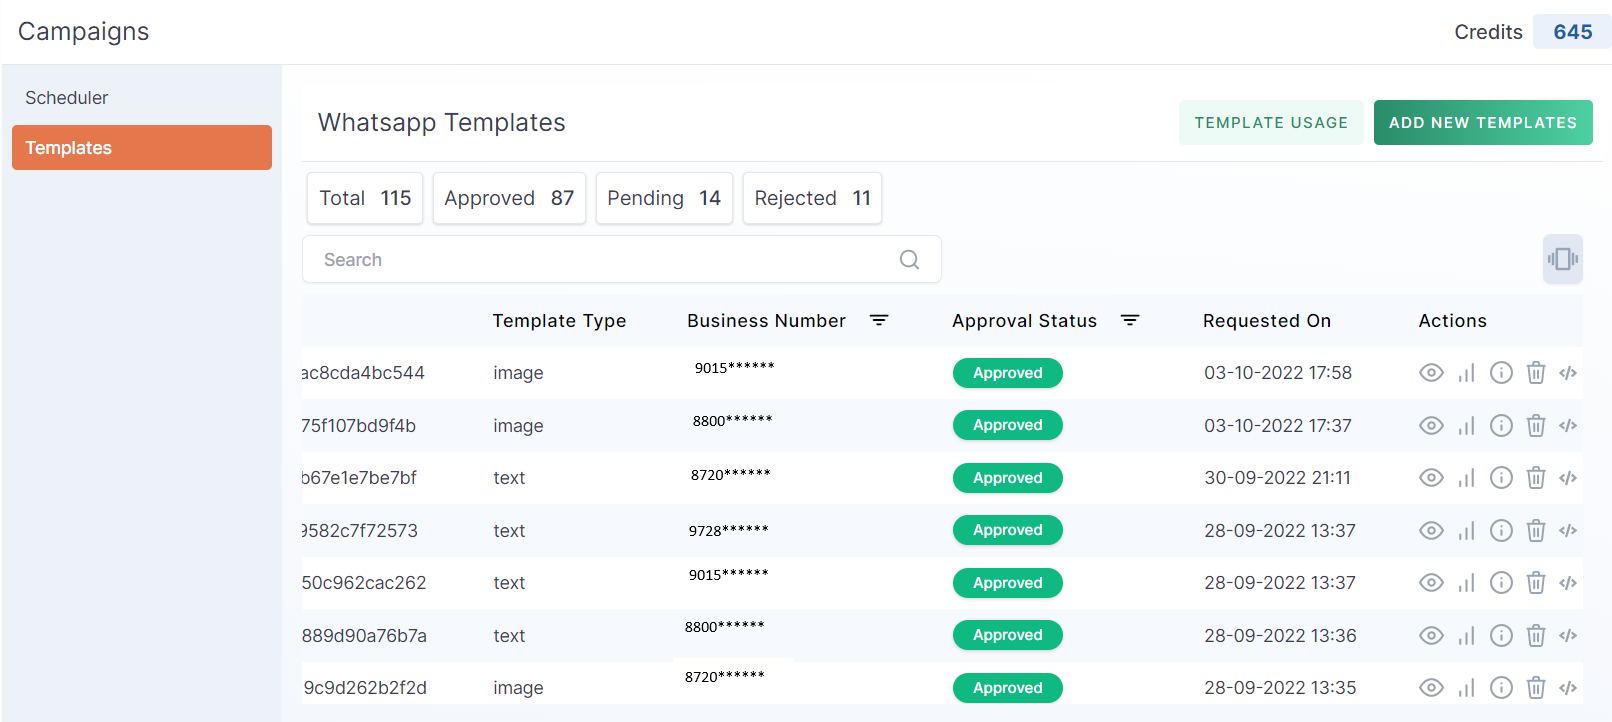Select date 30-09-2022 21:11

pyautogui.click(x=1277, y=478)
